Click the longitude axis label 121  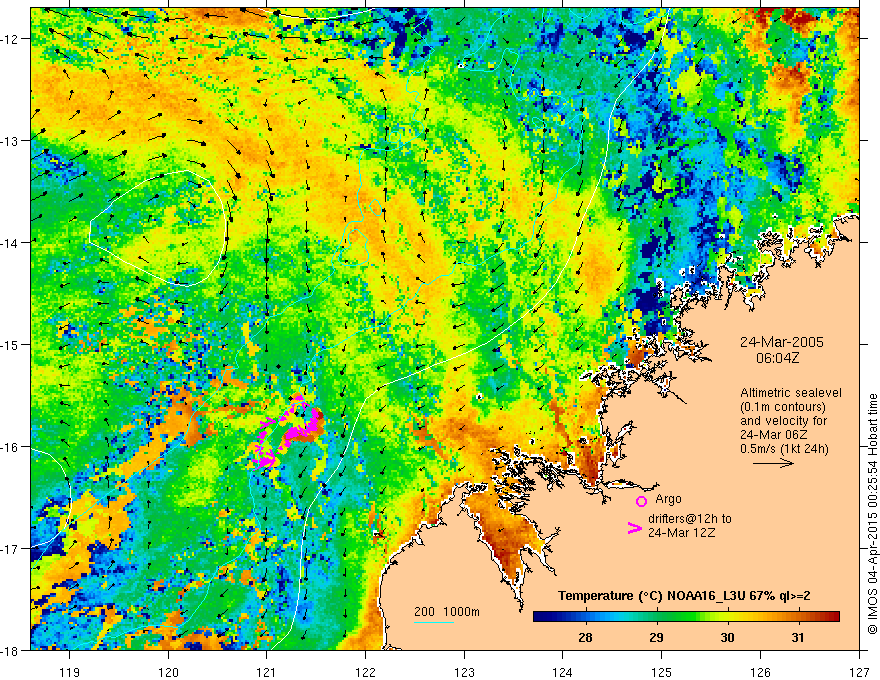(x=267, y=672)
